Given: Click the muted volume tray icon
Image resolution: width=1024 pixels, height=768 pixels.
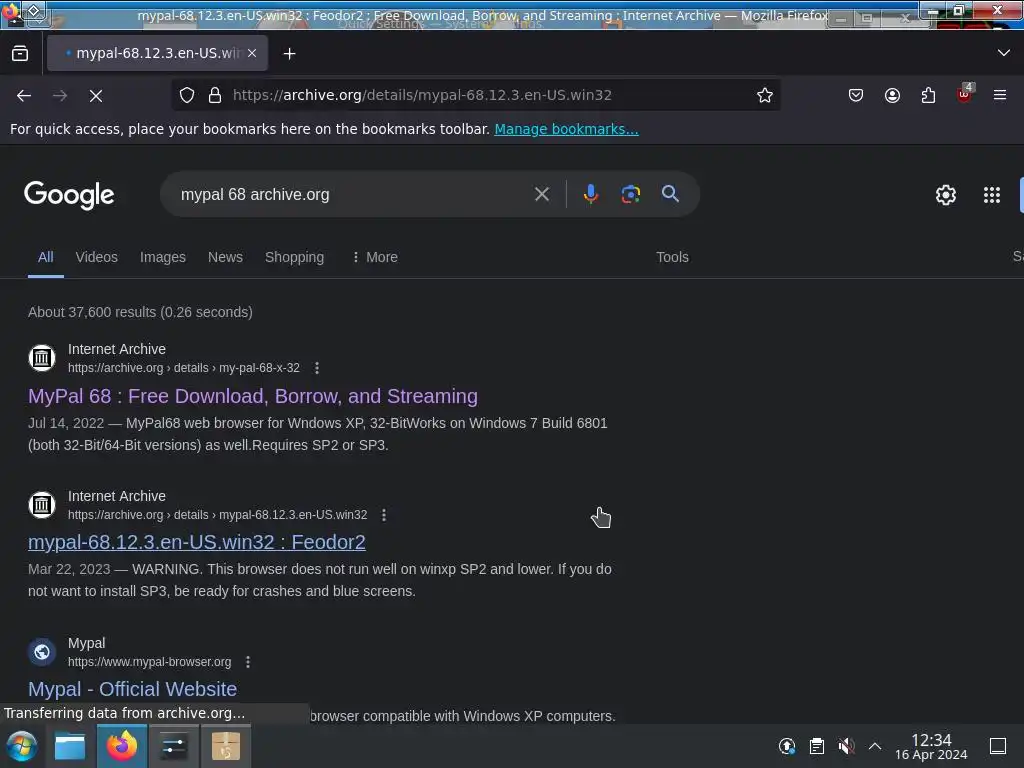Looking at the screenshot, I should (846, 746).
